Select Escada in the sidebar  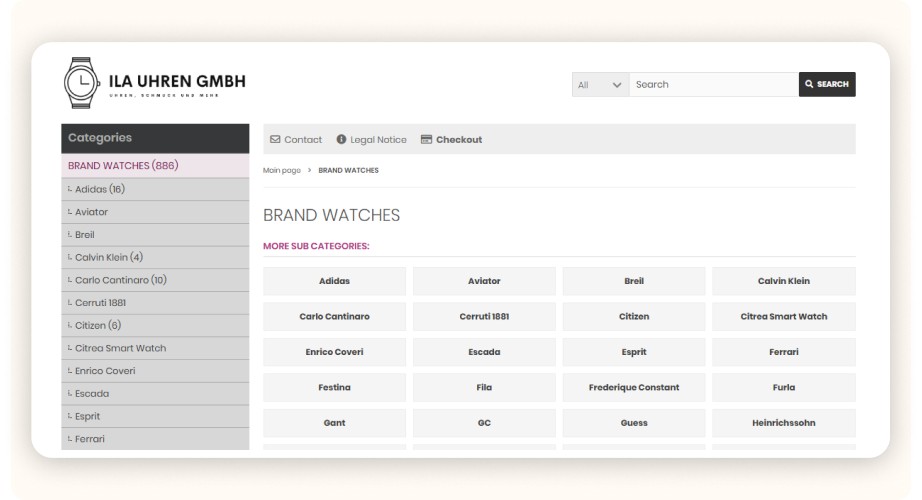click(155, 394)
